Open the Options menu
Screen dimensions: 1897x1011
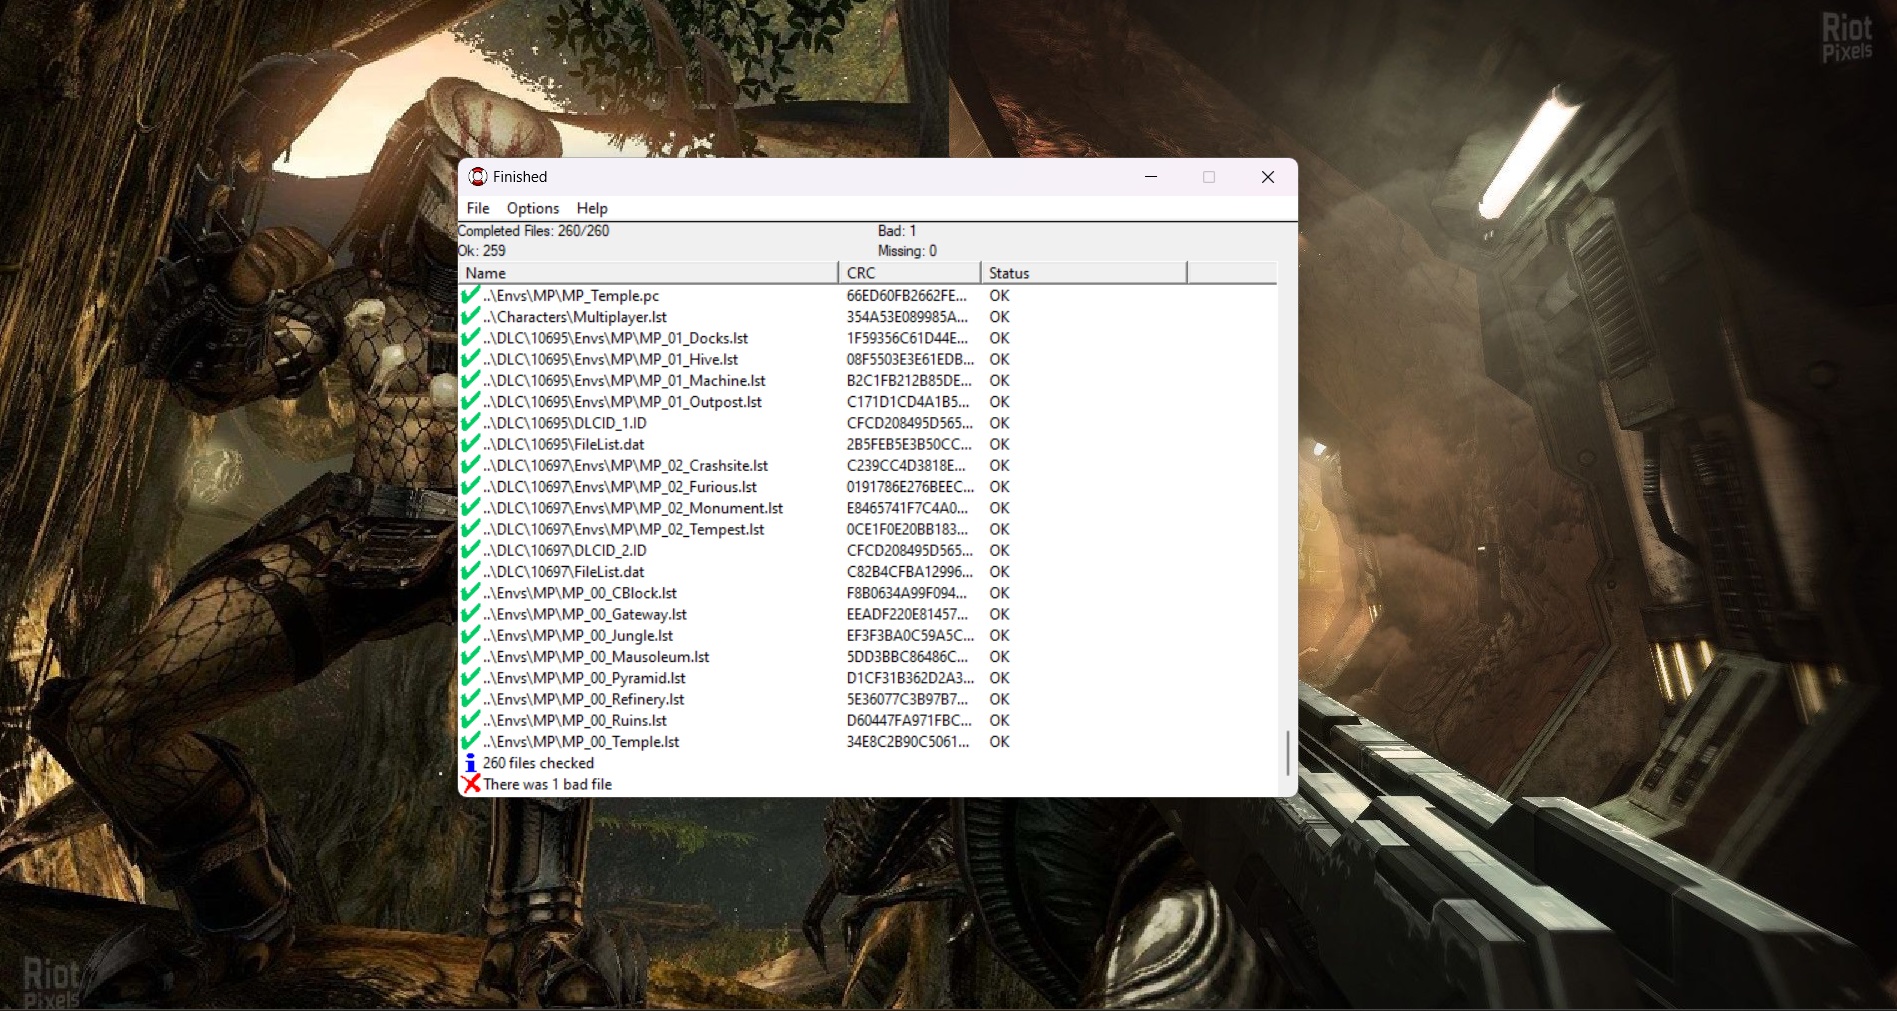[x=533, y=208]
